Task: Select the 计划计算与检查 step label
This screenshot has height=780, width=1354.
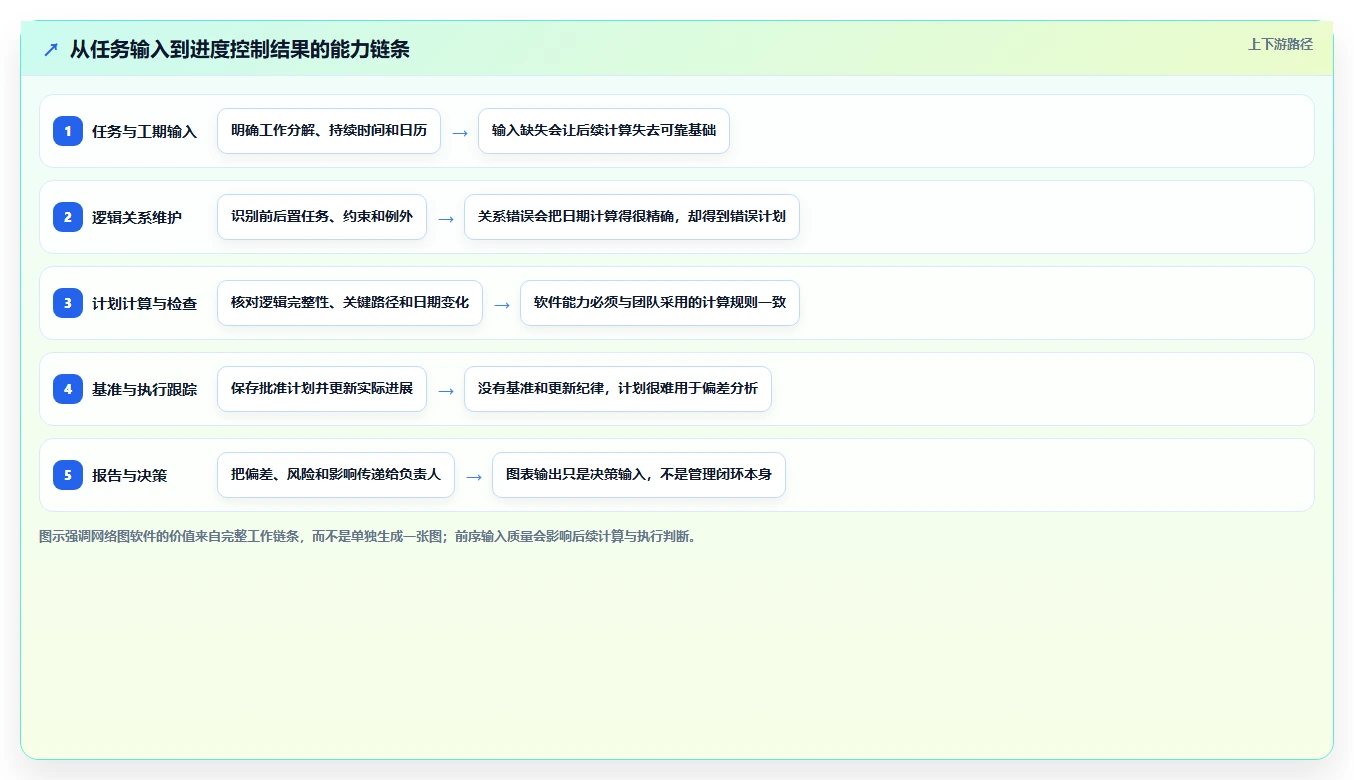Action: tap(144, 303)
